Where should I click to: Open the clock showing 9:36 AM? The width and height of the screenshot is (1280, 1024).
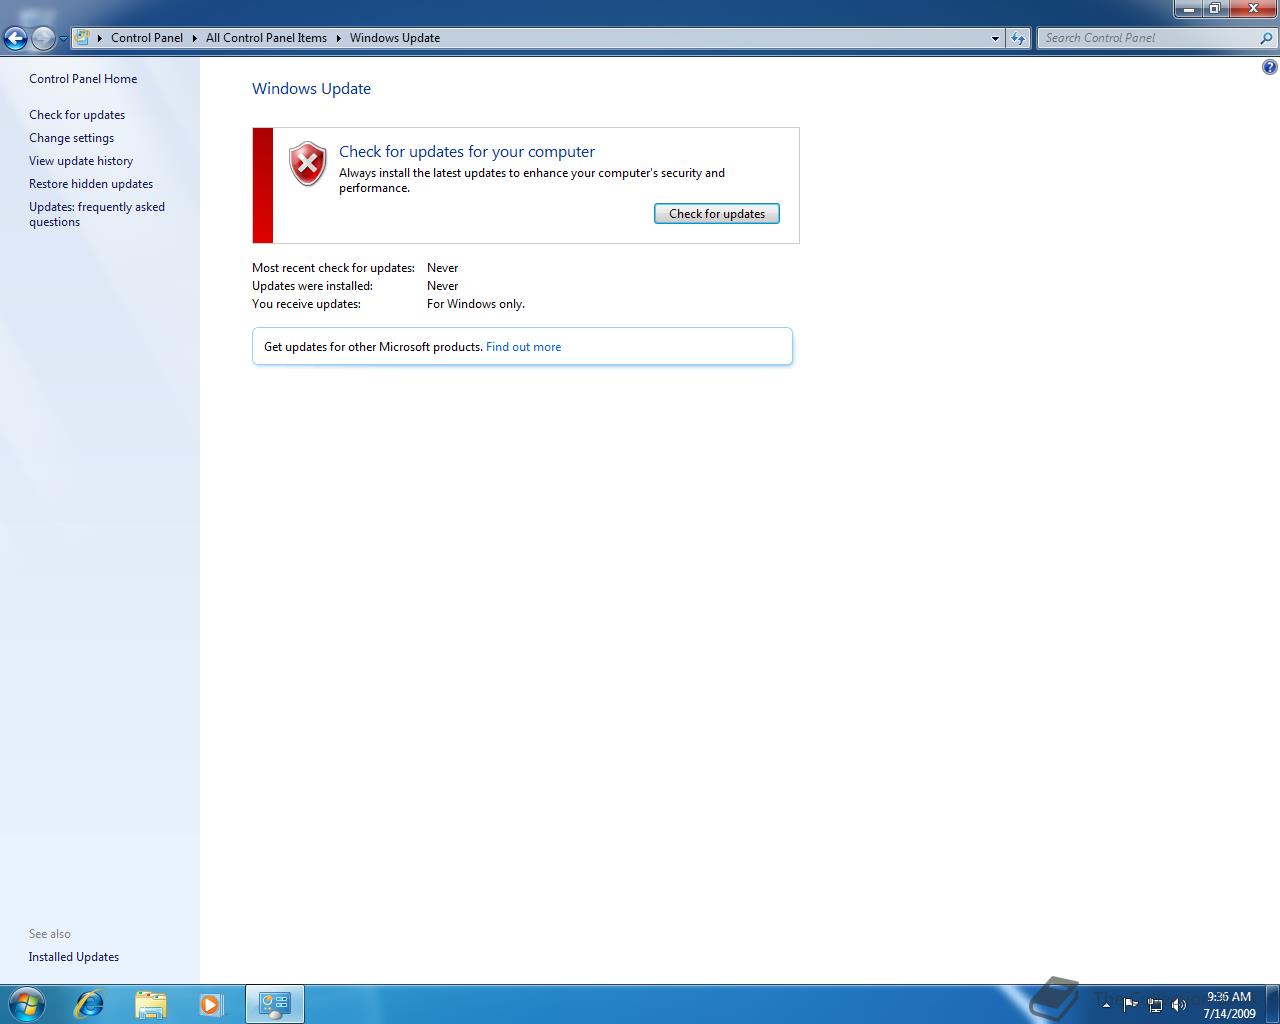(1229, 1005)
